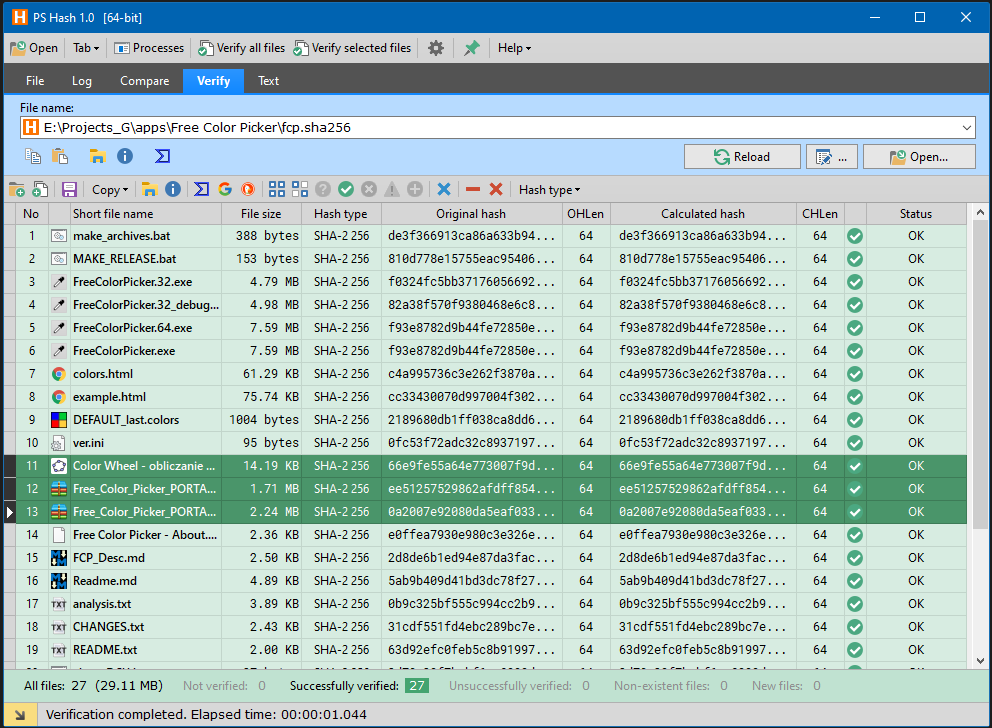Viewport: 992px width, 728px height.
Task: Click the Original hash column header
Action: point(471,214)
